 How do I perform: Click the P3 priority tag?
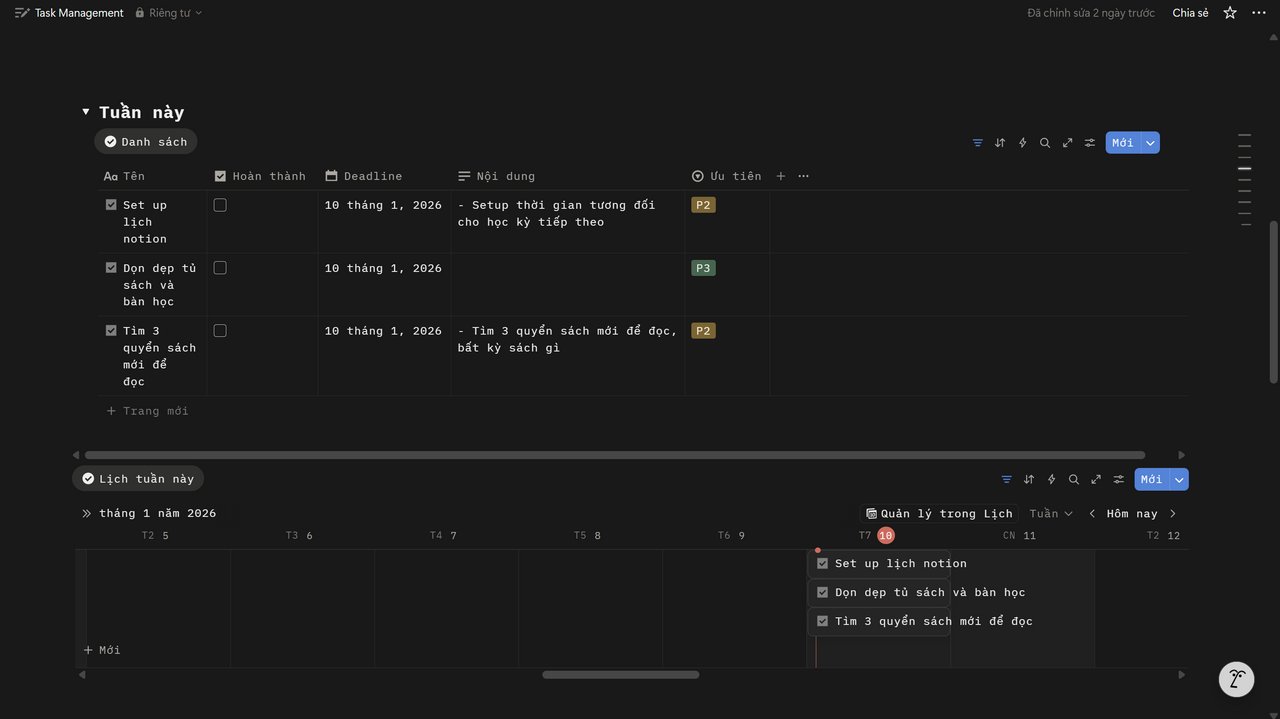click(703, 268)
